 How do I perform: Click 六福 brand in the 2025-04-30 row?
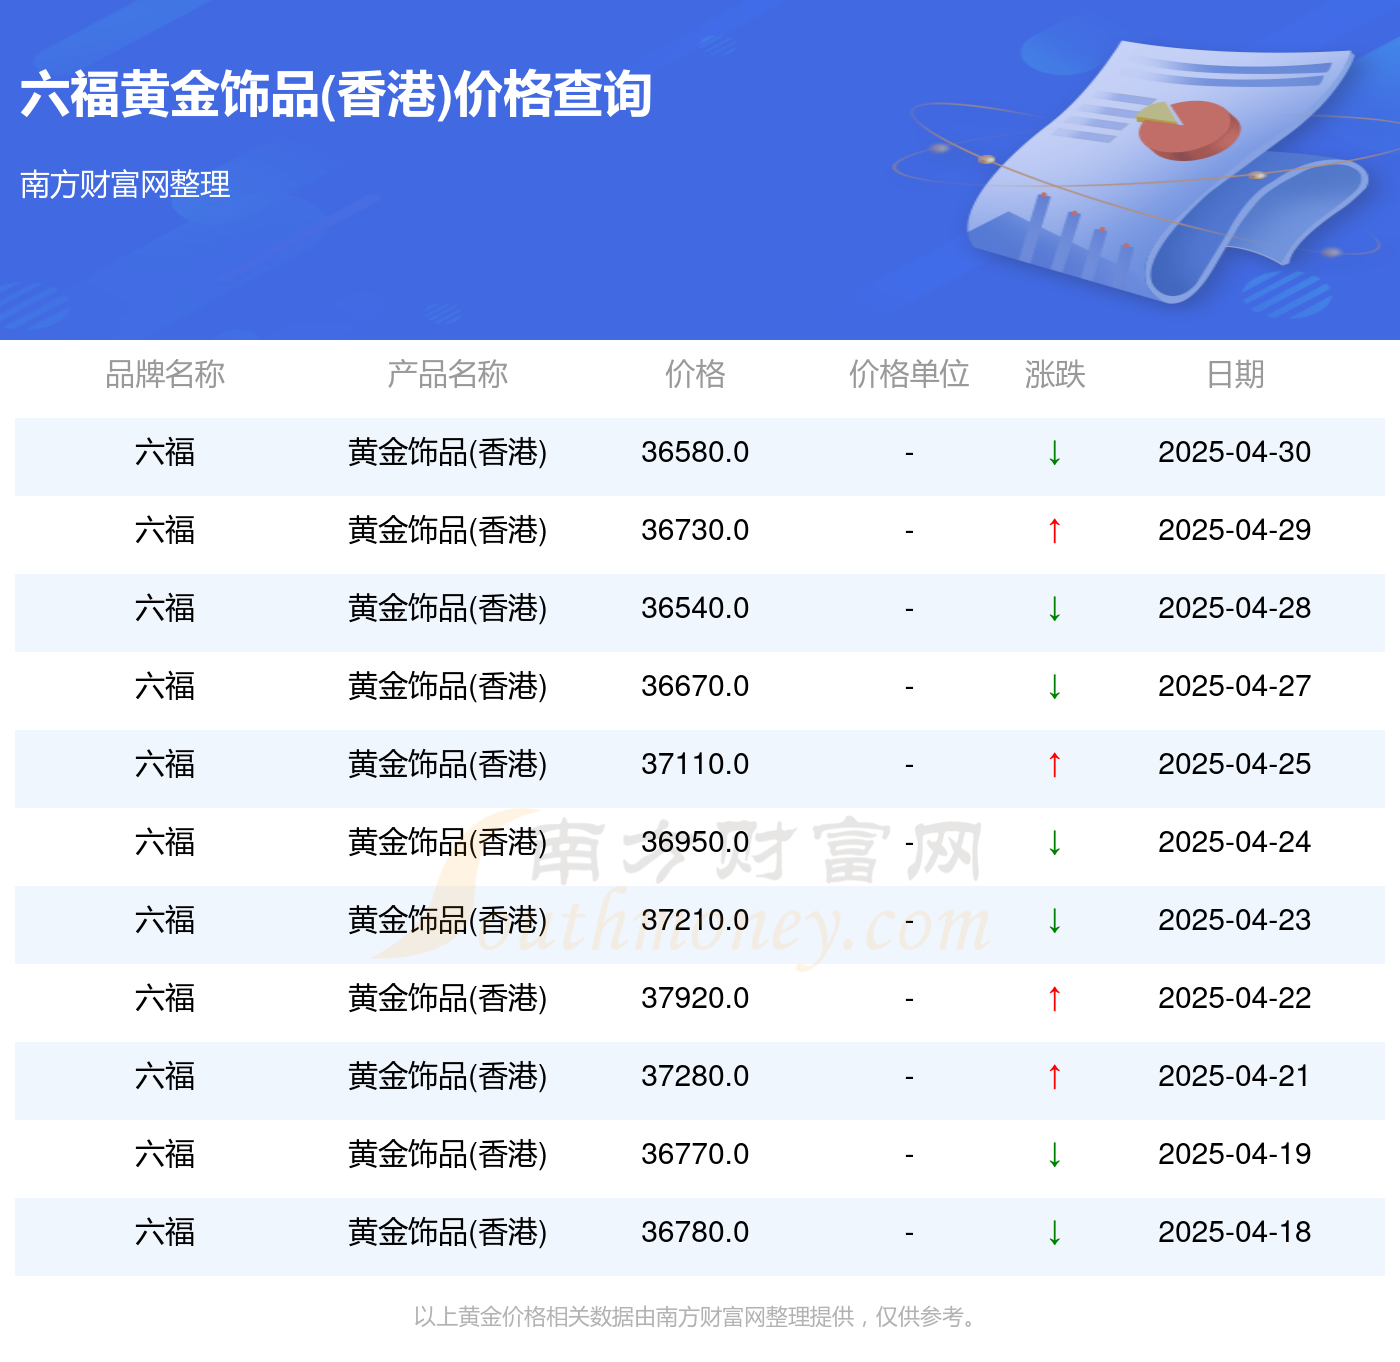165,452
